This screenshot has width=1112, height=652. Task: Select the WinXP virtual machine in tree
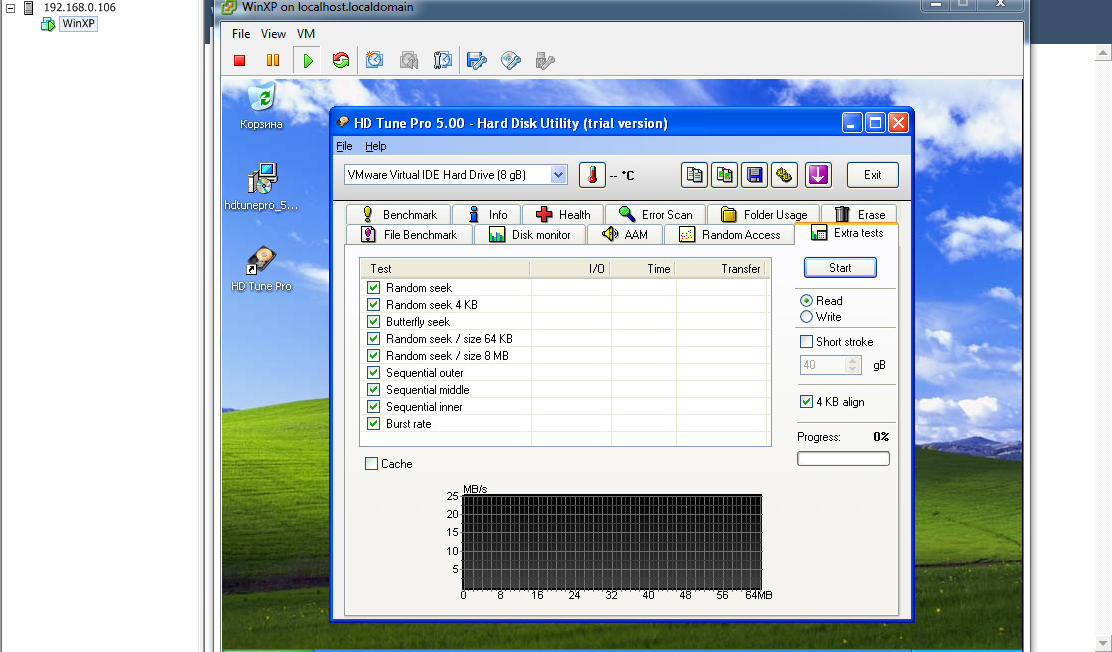78,23
